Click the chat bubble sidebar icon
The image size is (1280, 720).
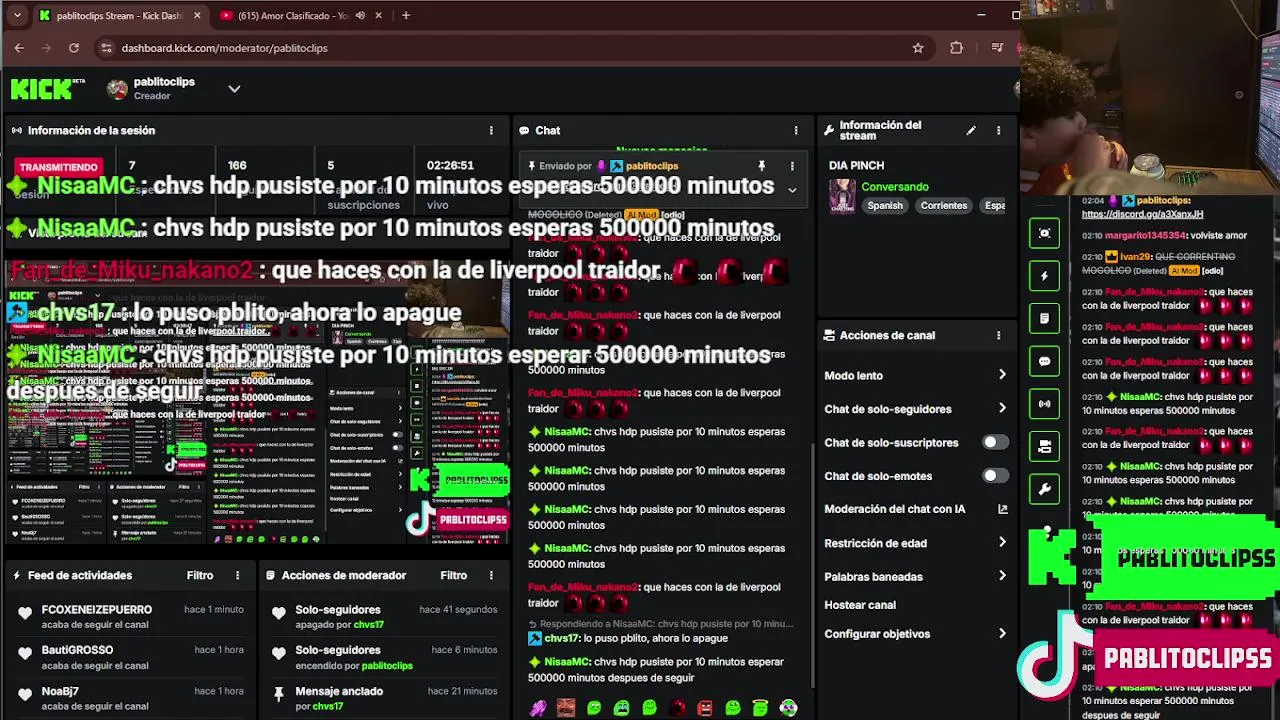(x=1045, y=362)
